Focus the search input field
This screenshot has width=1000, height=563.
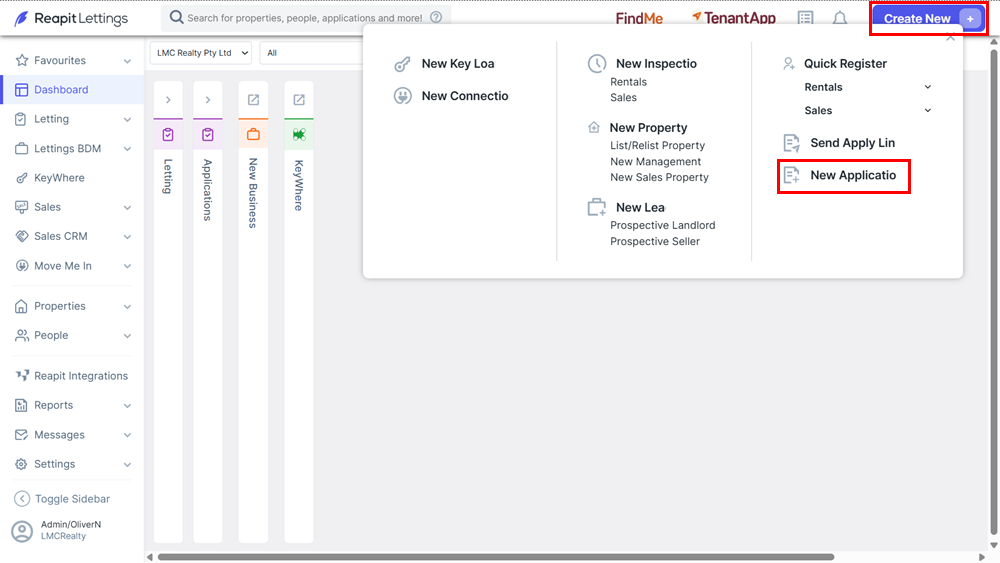tap(304, 18)
